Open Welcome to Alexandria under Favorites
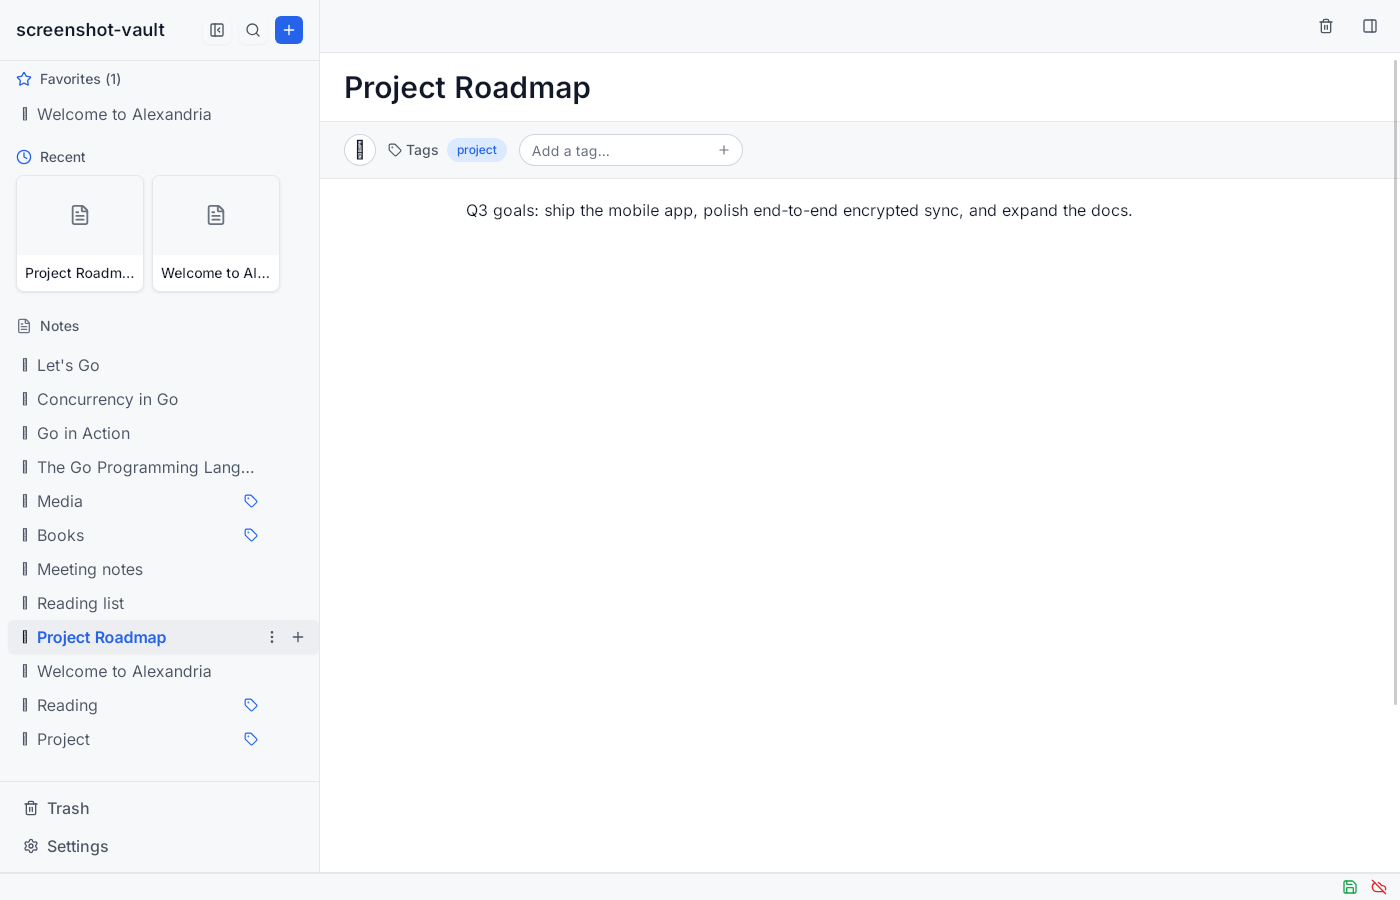1400x900 pixels. coord(124,114)
